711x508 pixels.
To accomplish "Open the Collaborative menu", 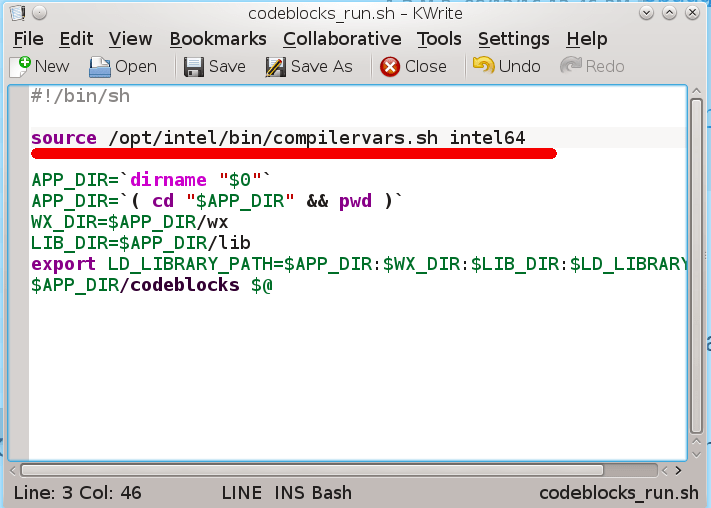I will pos(342,39).
